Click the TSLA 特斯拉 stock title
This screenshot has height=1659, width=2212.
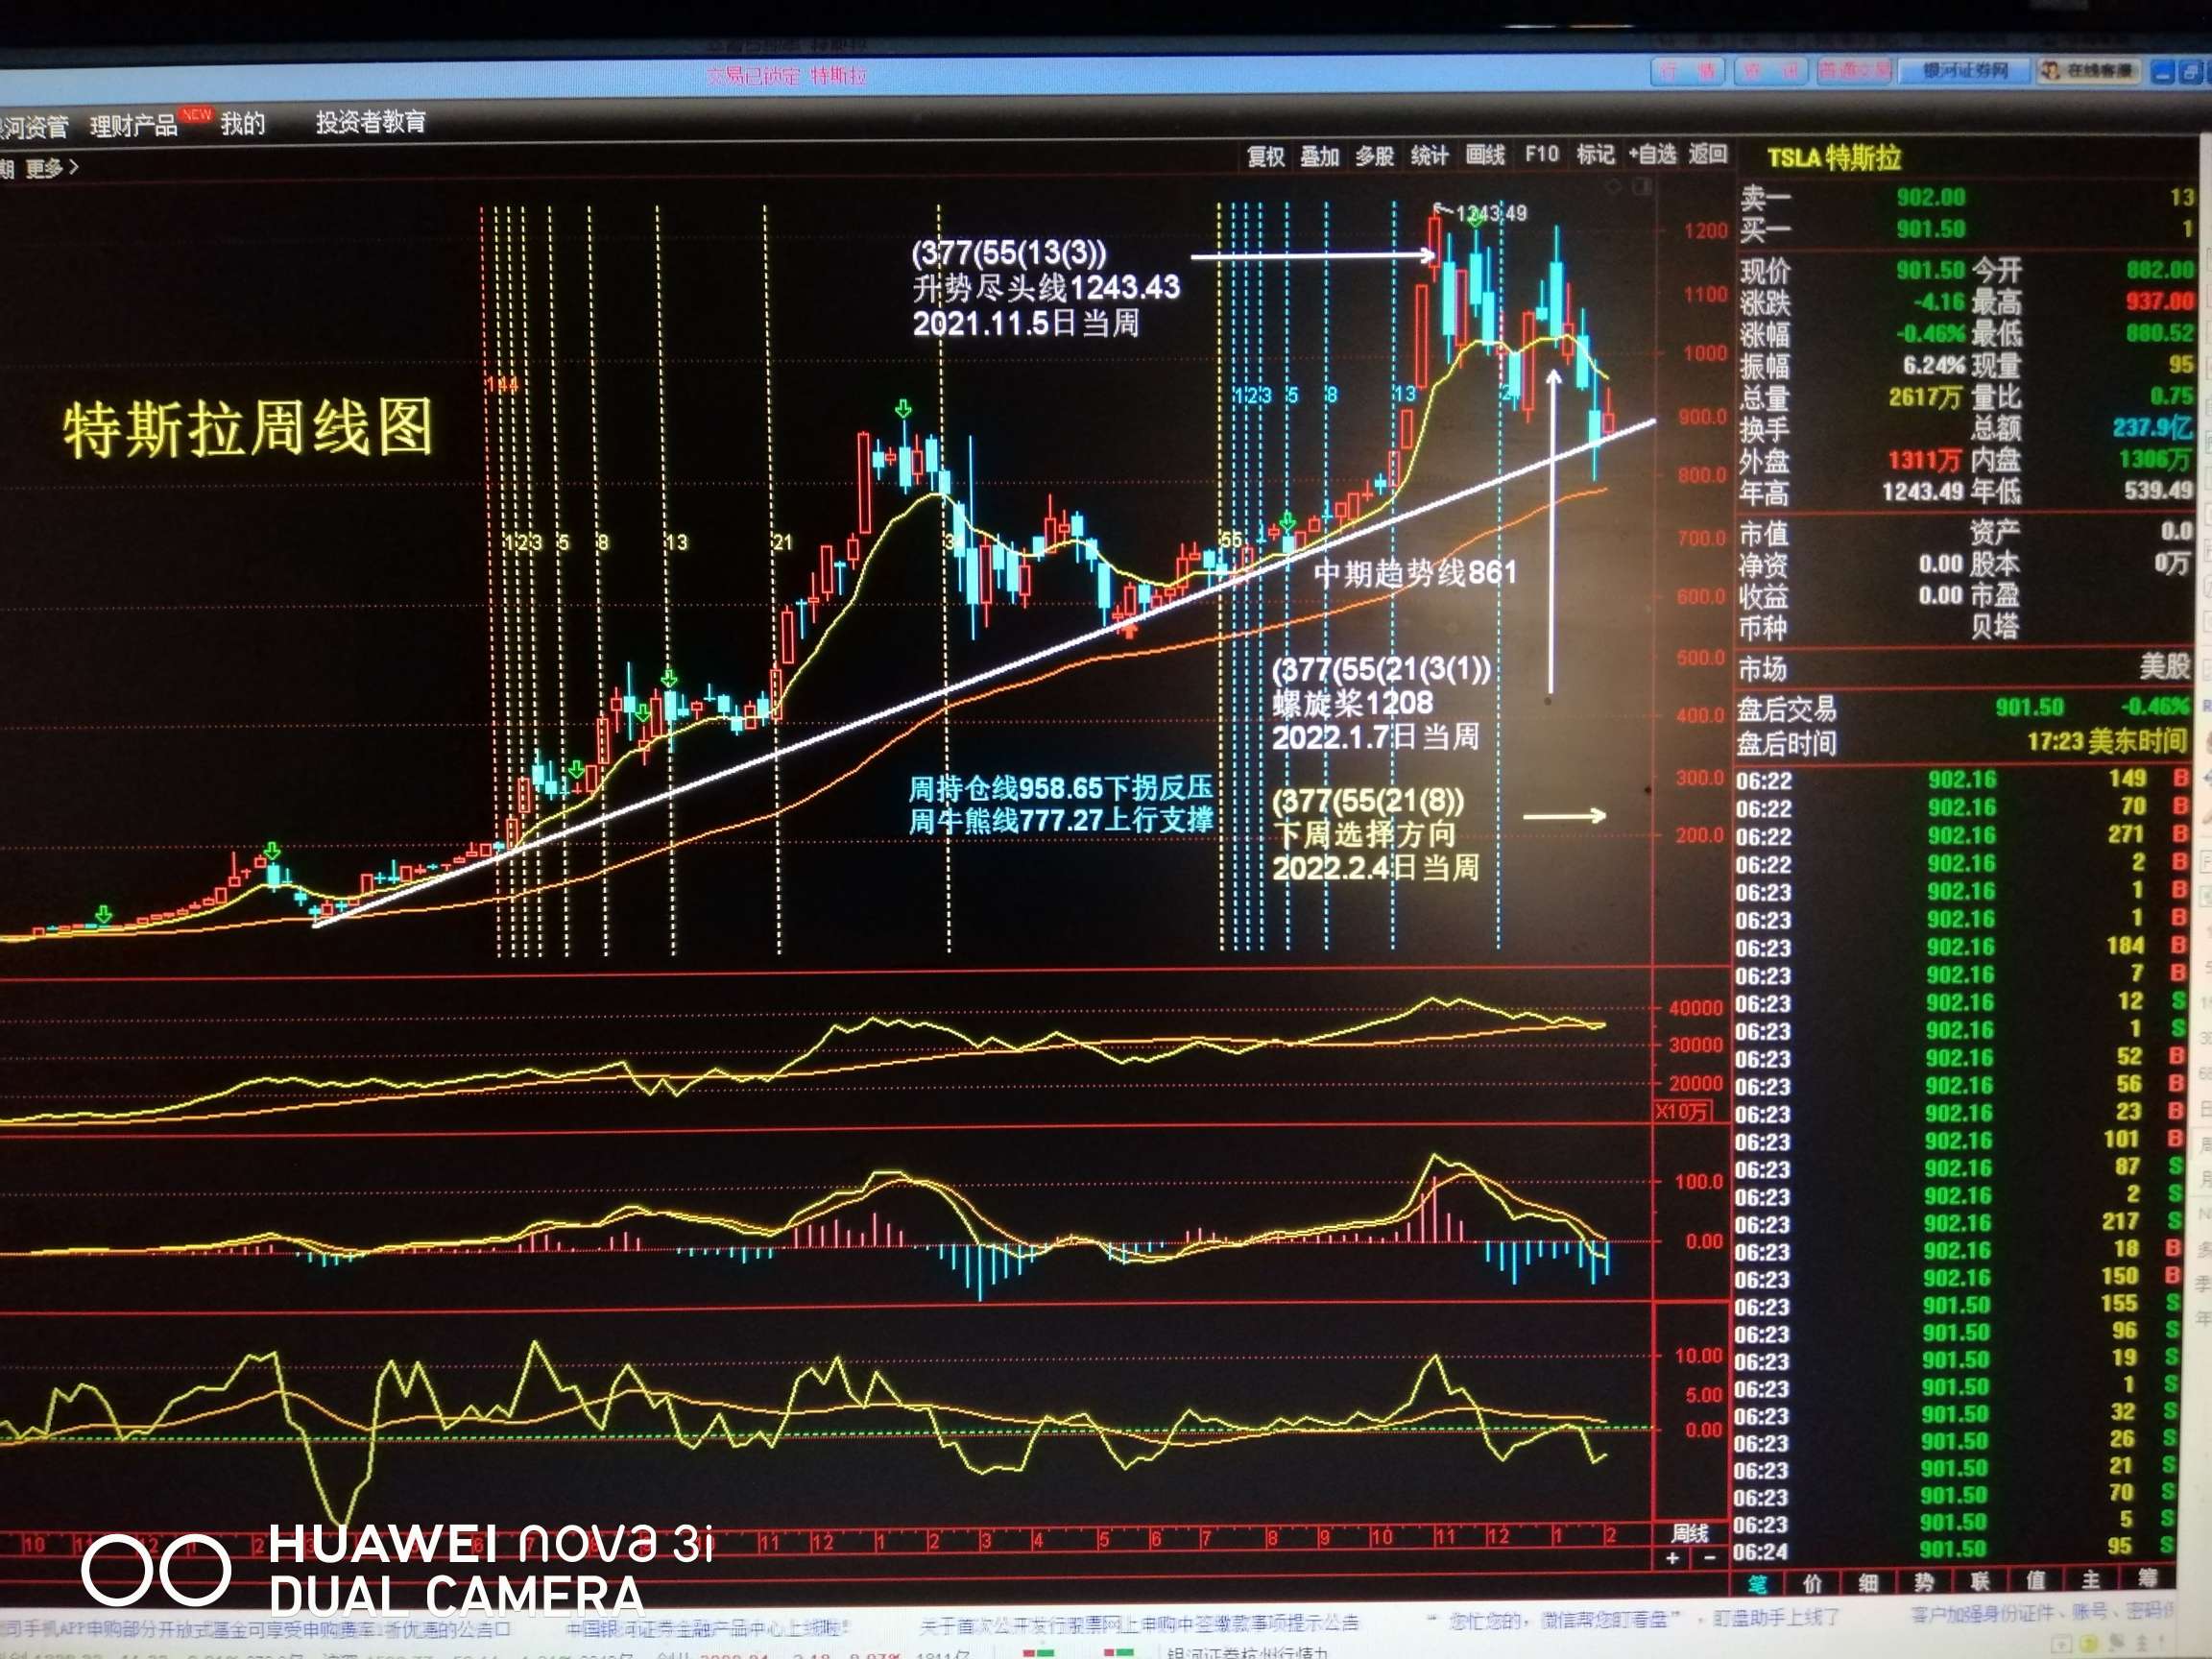1834,158
